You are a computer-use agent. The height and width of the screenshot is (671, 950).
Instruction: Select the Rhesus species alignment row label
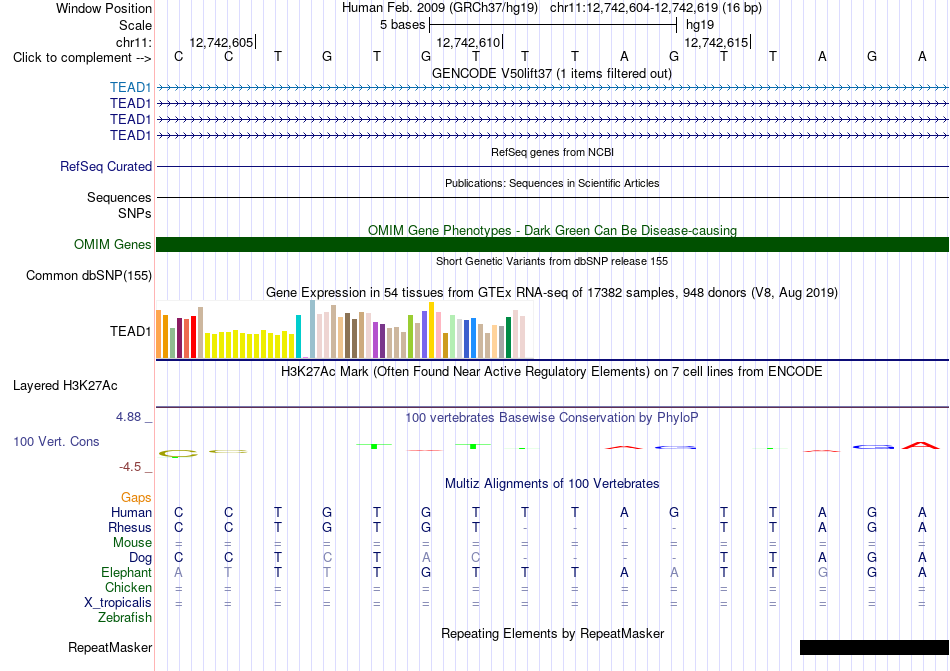pos(130,527)
